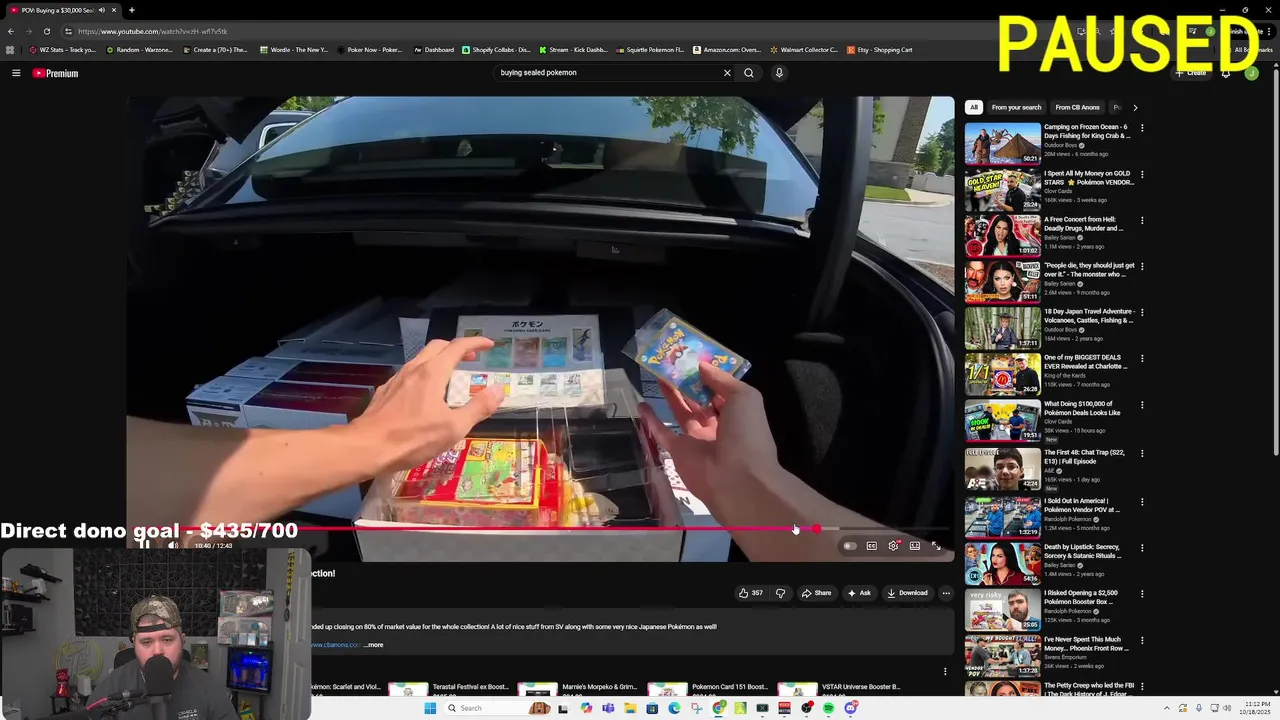The height and width of the screenshot is (720, 1280).
Task: Click the browser address bar URL
Action: pyautogui.click(x=153, y=31)
